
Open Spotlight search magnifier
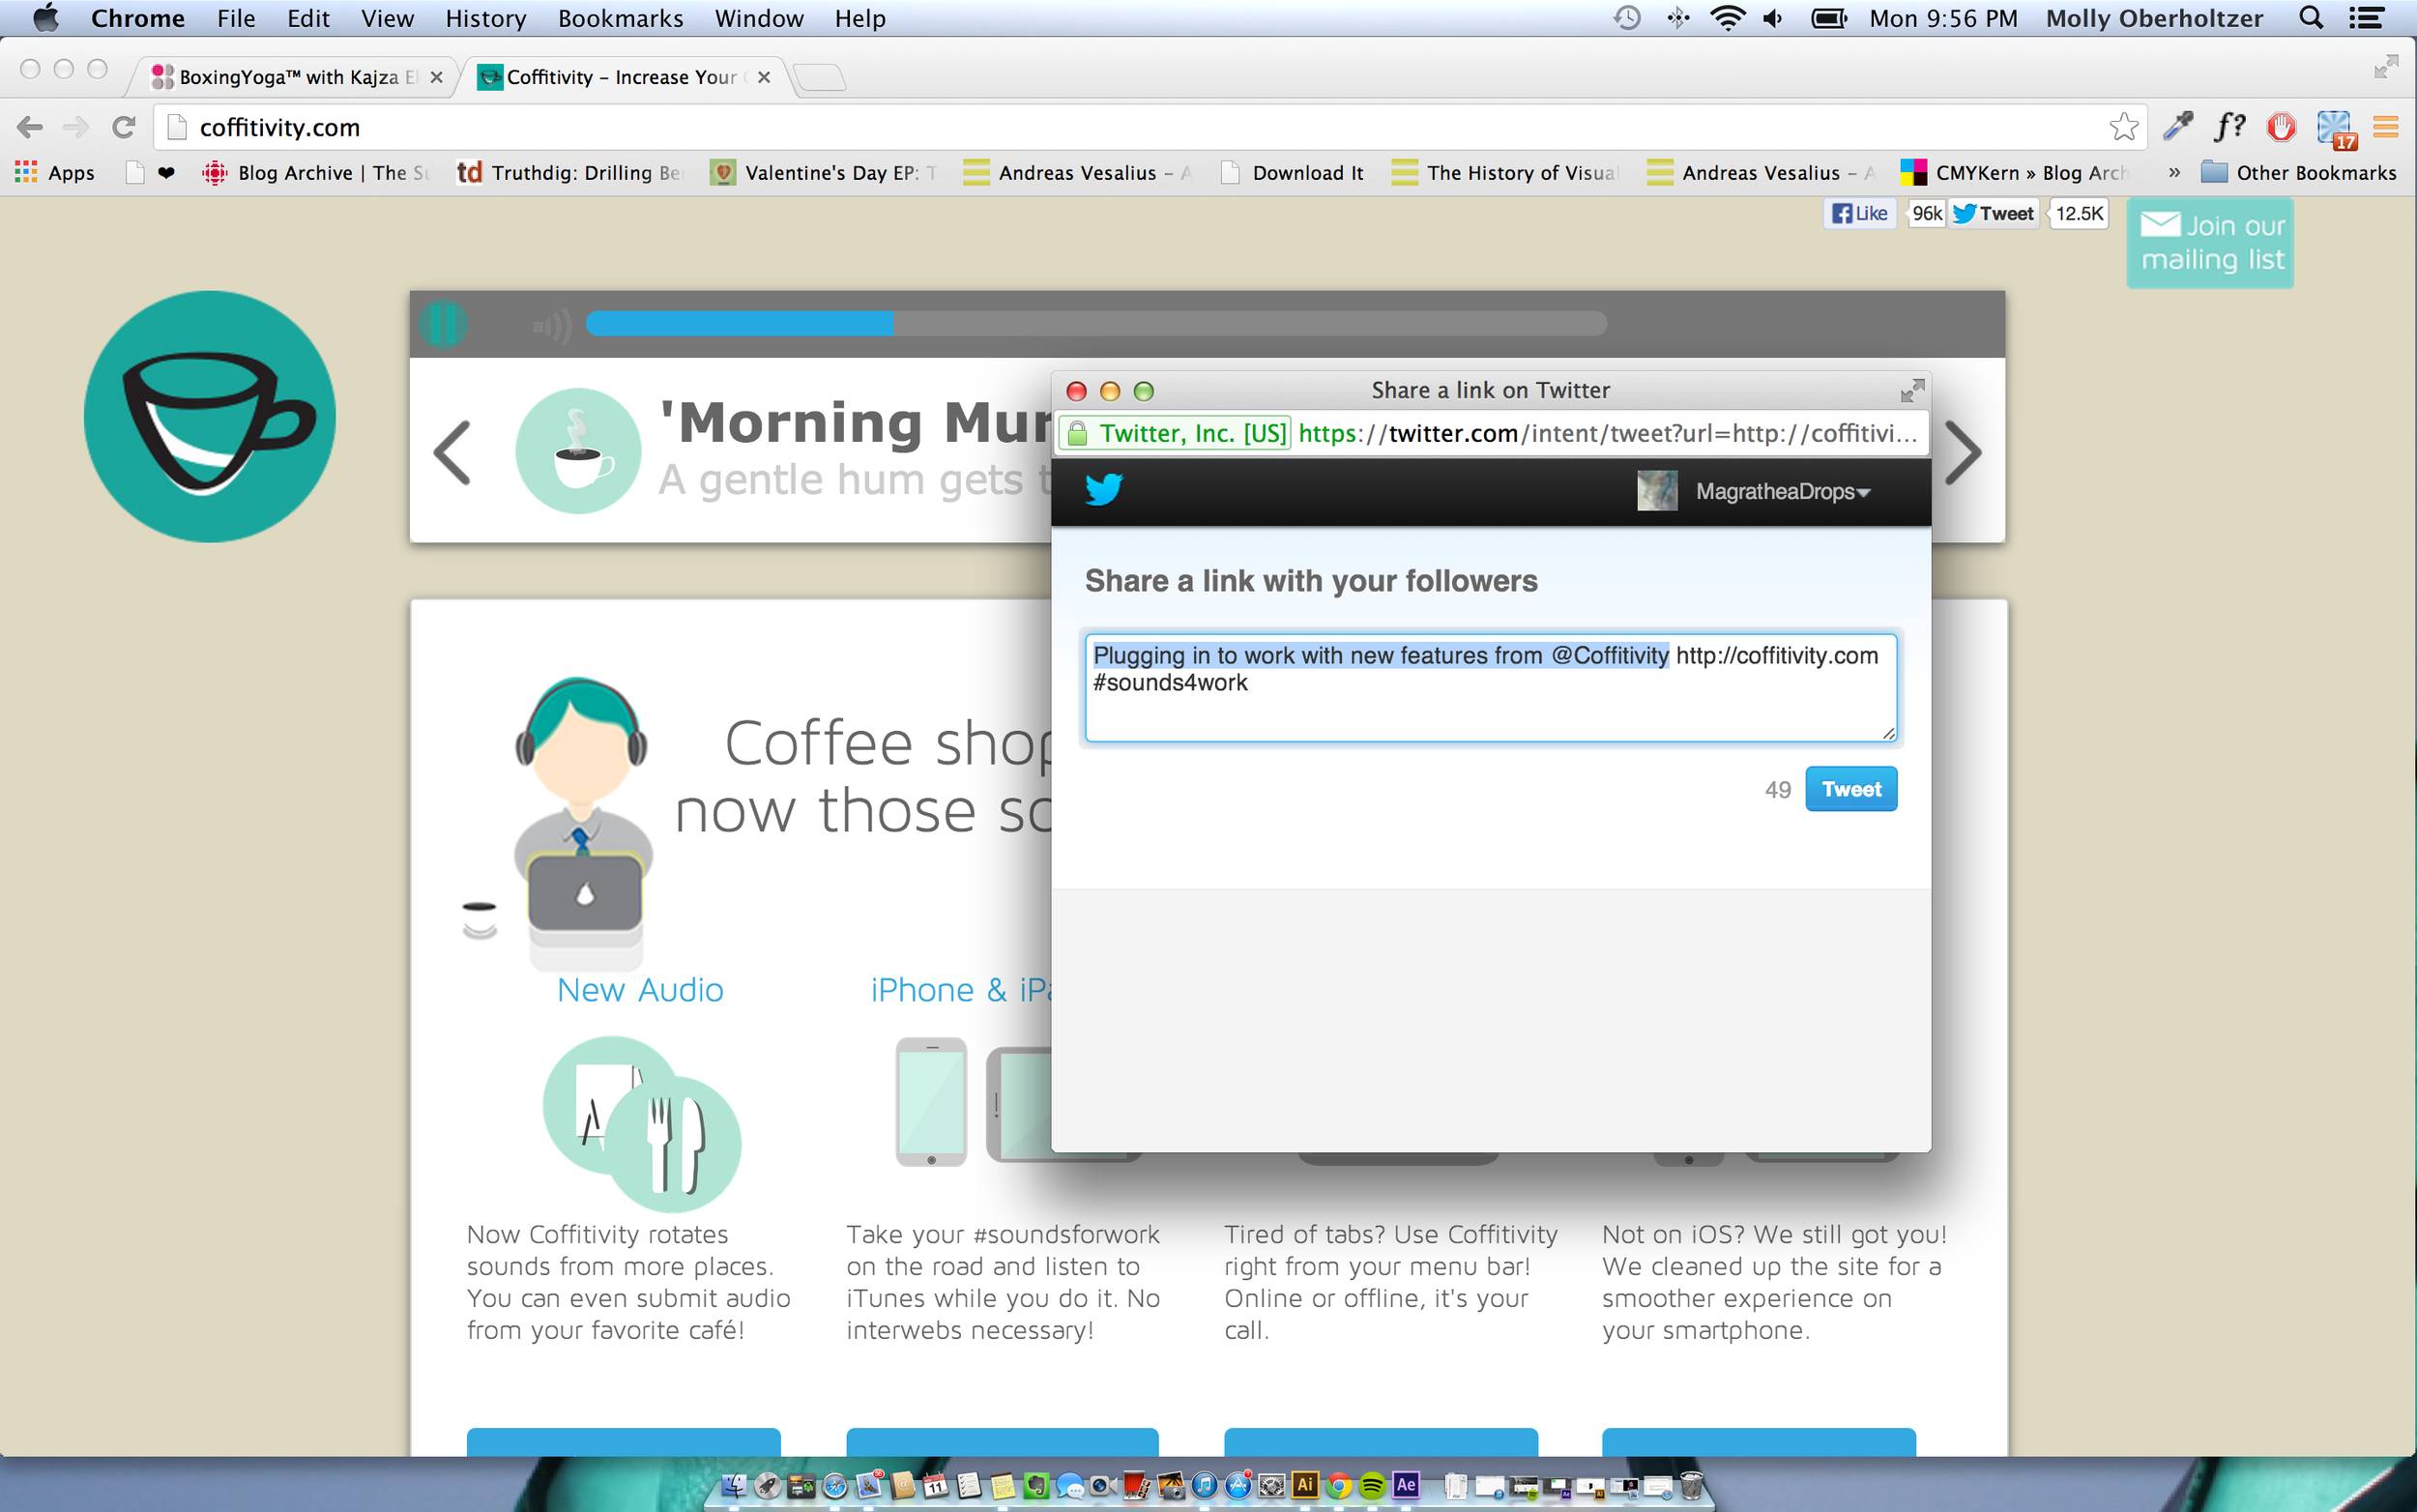pos(2311,18)
